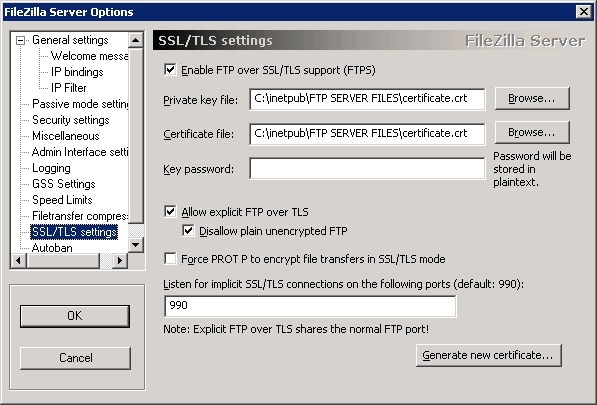Open Passive mode settings page
The height and width of the screenshot is (405, 597).
pos(80,104)
